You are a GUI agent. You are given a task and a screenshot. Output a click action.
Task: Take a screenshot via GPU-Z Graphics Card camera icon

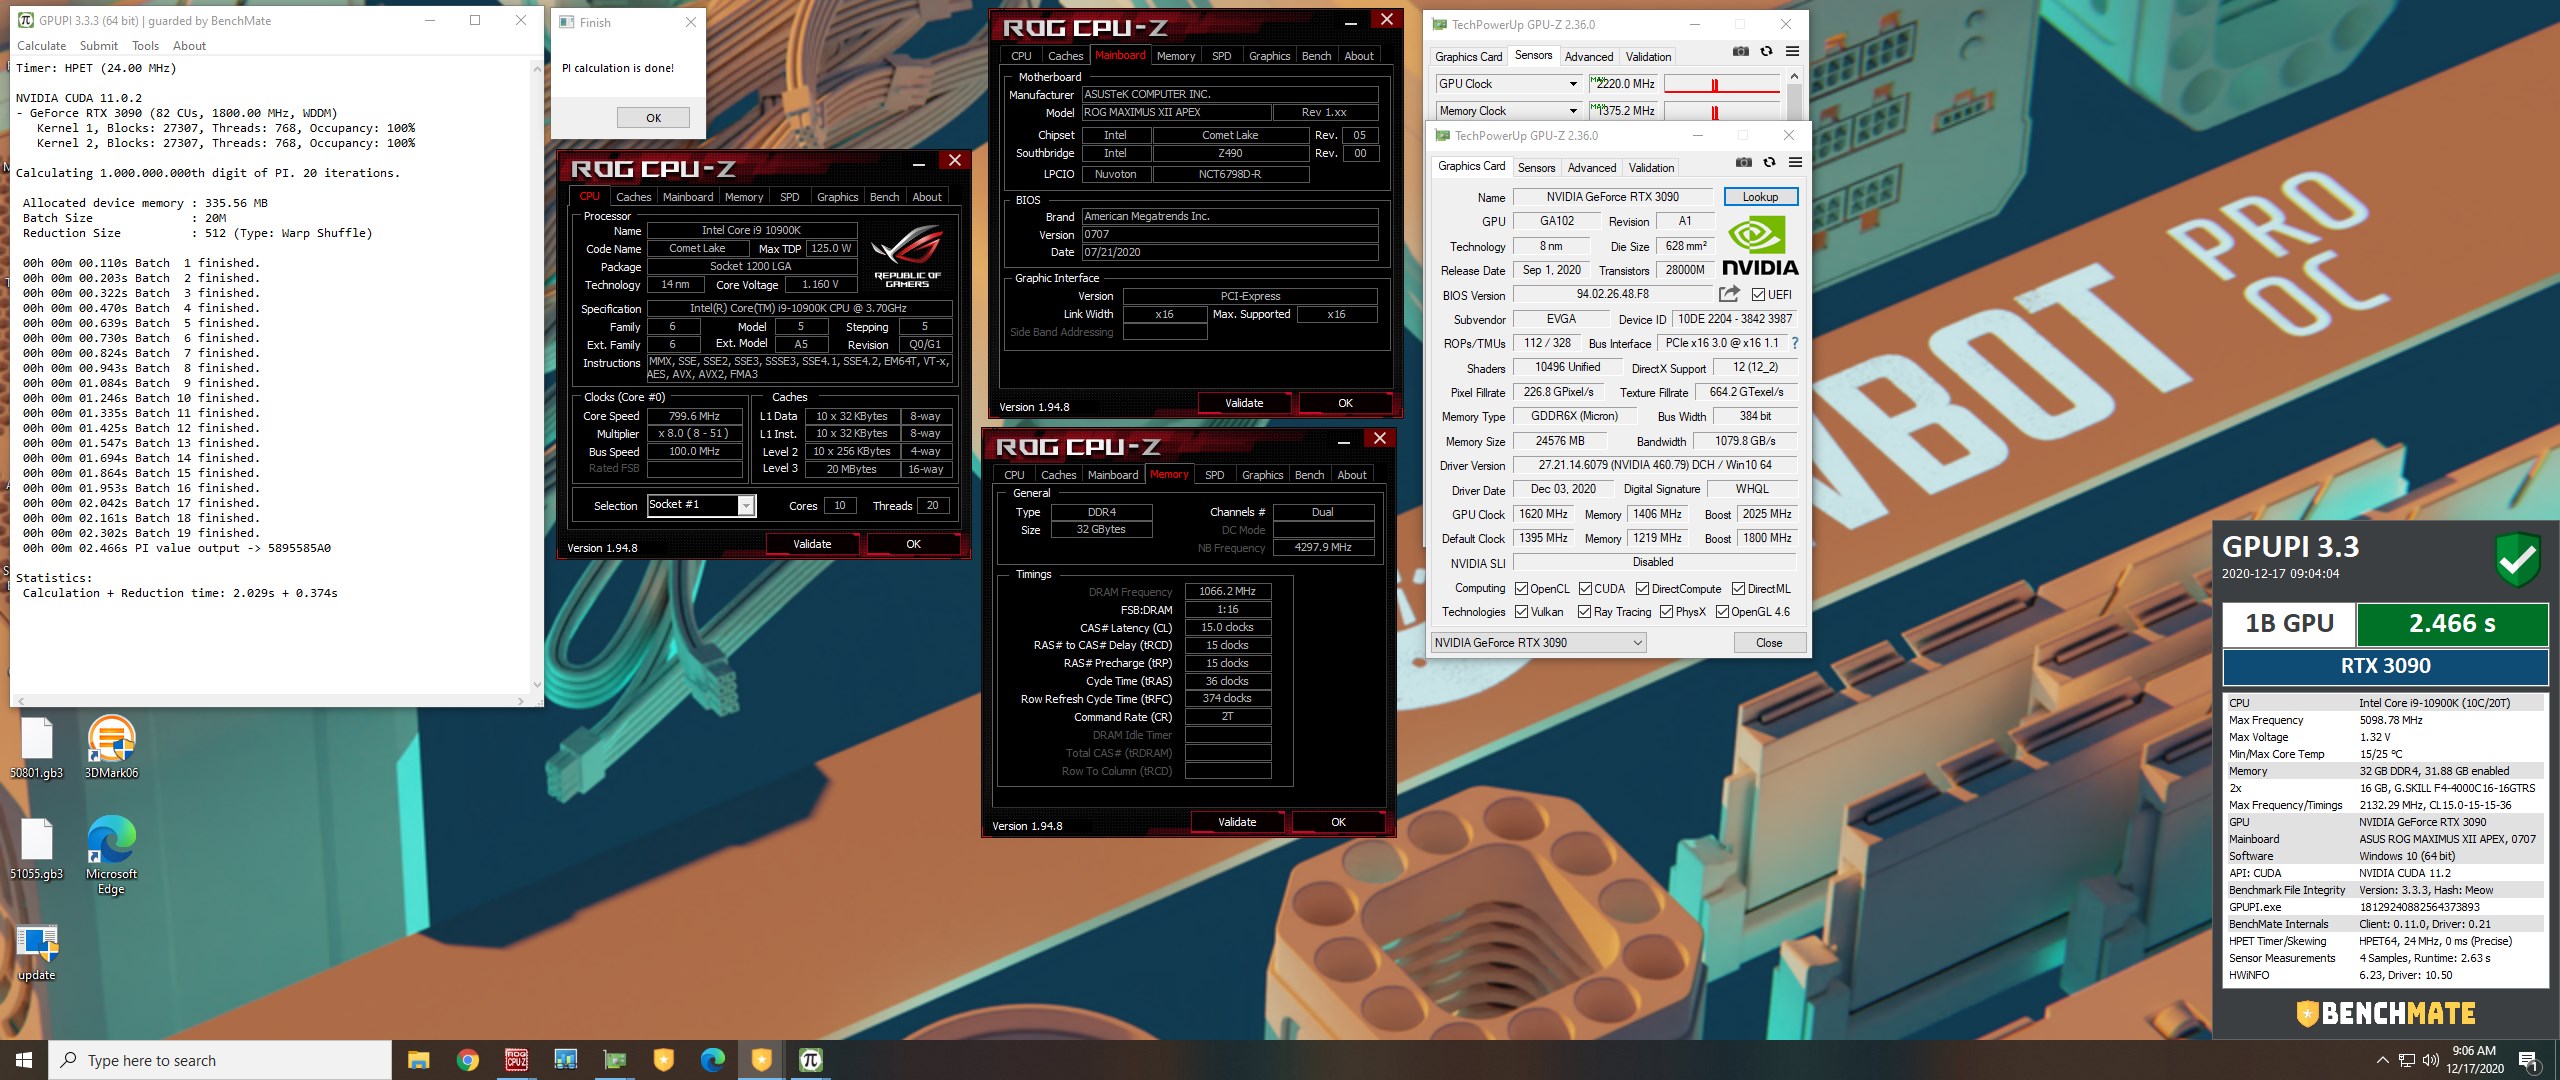1744,163
